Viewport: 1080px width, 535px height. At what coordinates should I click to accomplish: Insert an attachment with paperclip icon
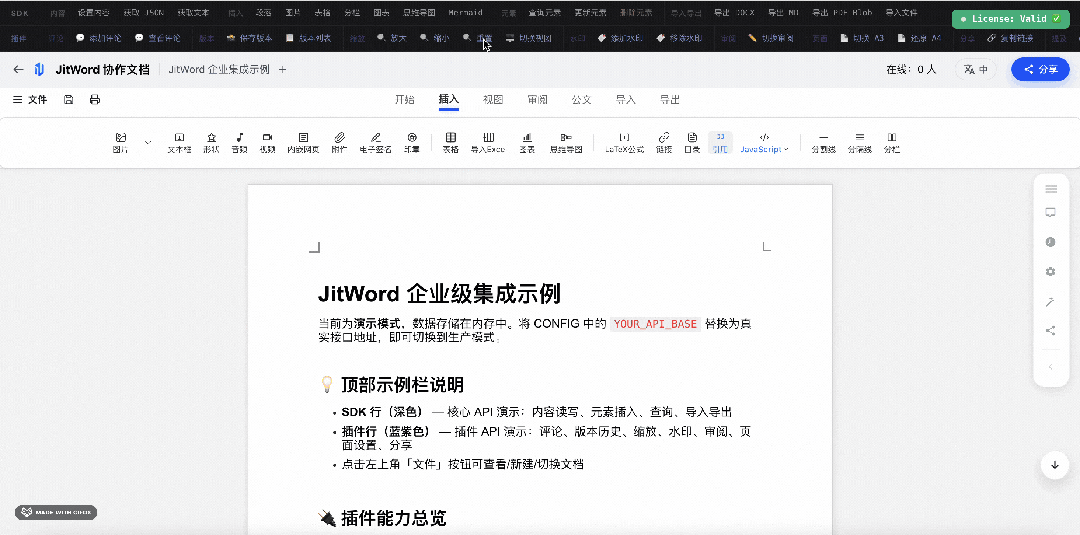coord(339,143)
